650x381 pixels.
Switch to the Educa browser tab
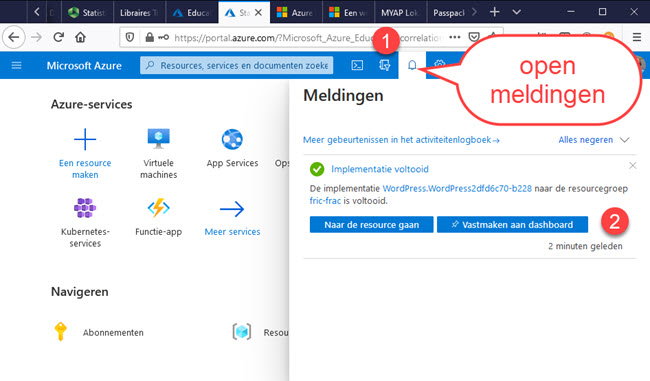192,12
